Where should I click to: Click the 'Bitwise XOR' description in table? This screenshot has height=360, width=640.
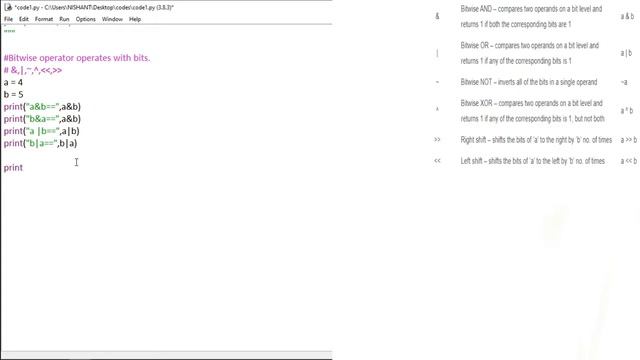click(532, 111)
